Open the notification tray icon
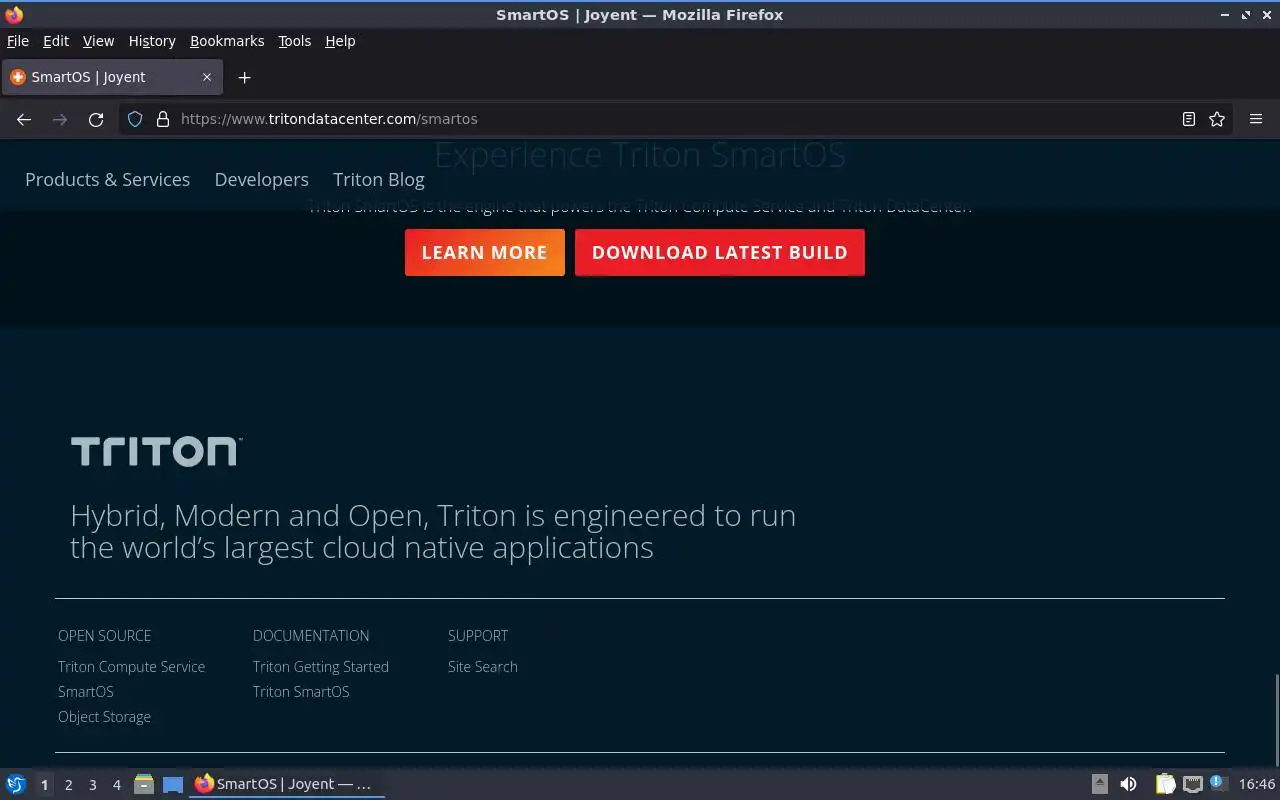 1218,783
